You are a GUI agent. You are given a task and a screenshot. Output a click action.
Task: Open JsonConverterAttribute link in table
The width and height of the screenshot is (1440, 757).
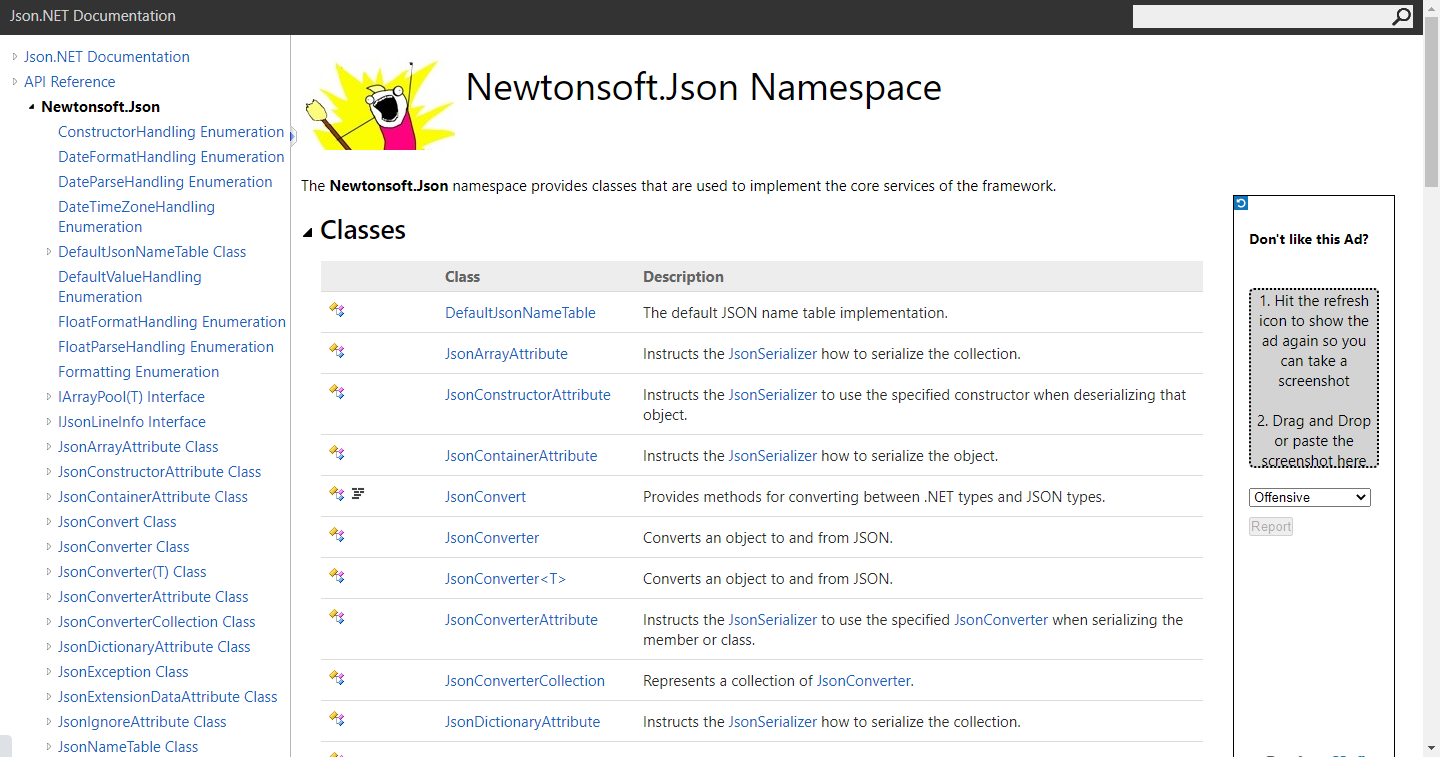coord(521,620)
